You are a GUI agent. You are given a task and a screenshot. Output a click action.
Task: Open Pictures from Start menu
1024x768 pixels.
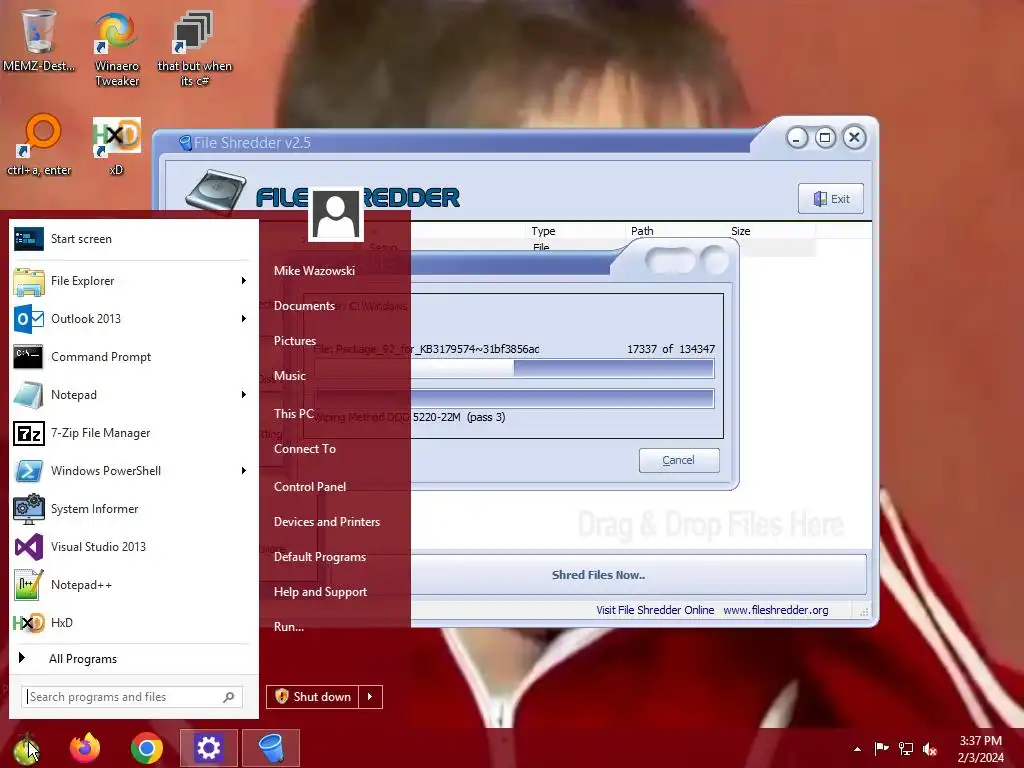click(295, 341)
